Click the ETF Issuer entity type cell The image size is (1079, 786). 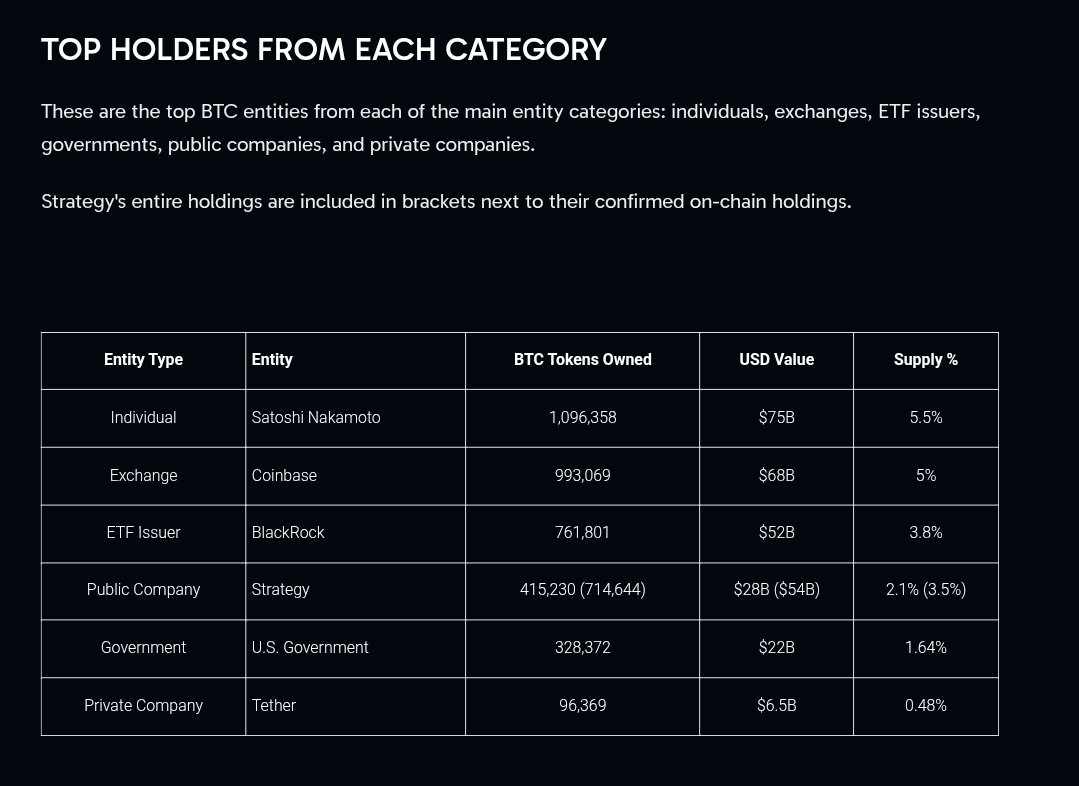pyautogui.click(x=143, y=533)
